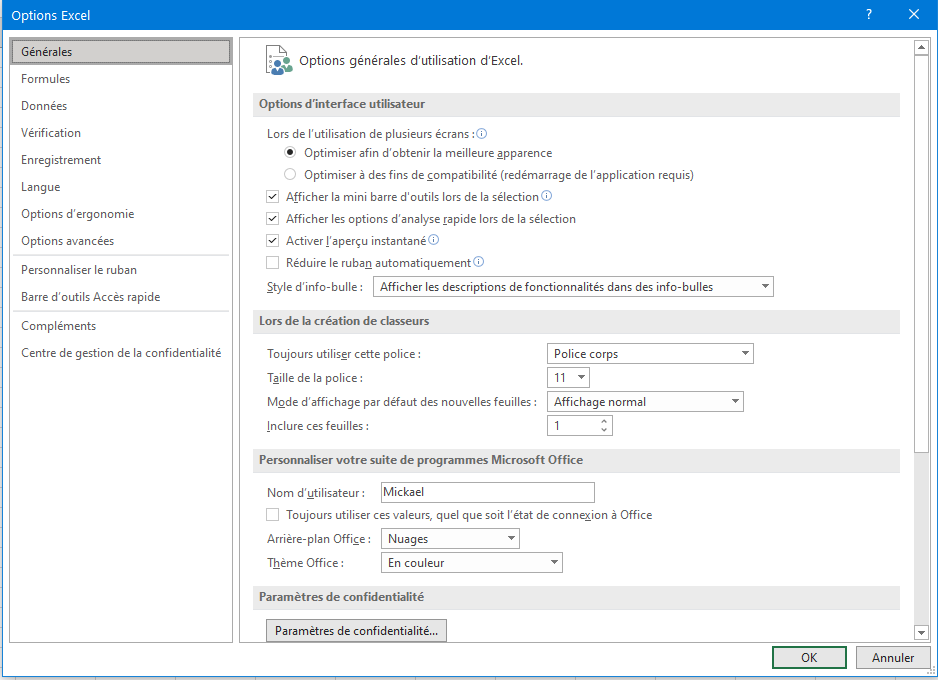The image size is (938, 680).
Task: Disable Activer l'aperçu instantané checkbox
Action: (273, 240)
